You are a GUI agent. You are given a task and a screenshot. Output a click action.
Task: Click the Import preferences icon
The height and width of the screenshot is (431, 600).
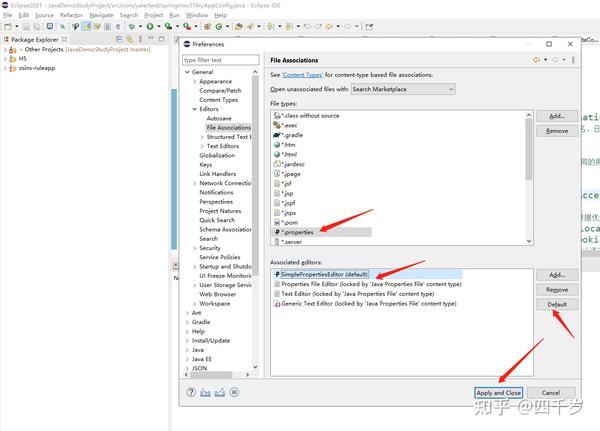tap(205, 392)
